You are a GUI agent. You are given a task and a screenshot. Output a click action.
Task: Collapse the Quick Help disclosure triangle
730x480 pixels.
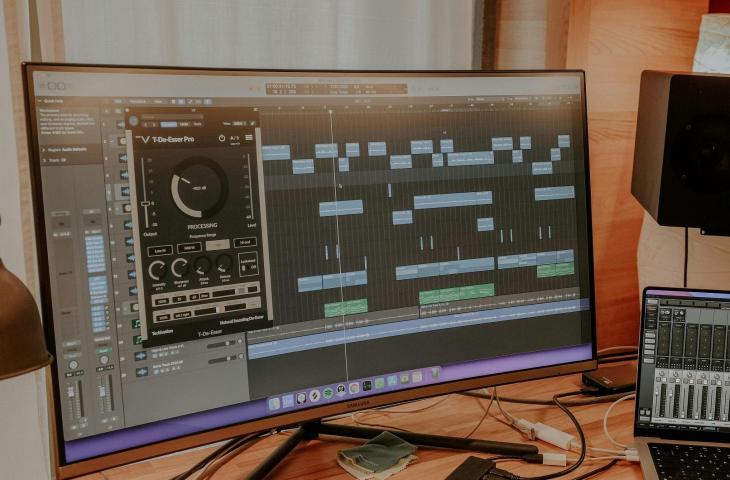tap(40, 101)
